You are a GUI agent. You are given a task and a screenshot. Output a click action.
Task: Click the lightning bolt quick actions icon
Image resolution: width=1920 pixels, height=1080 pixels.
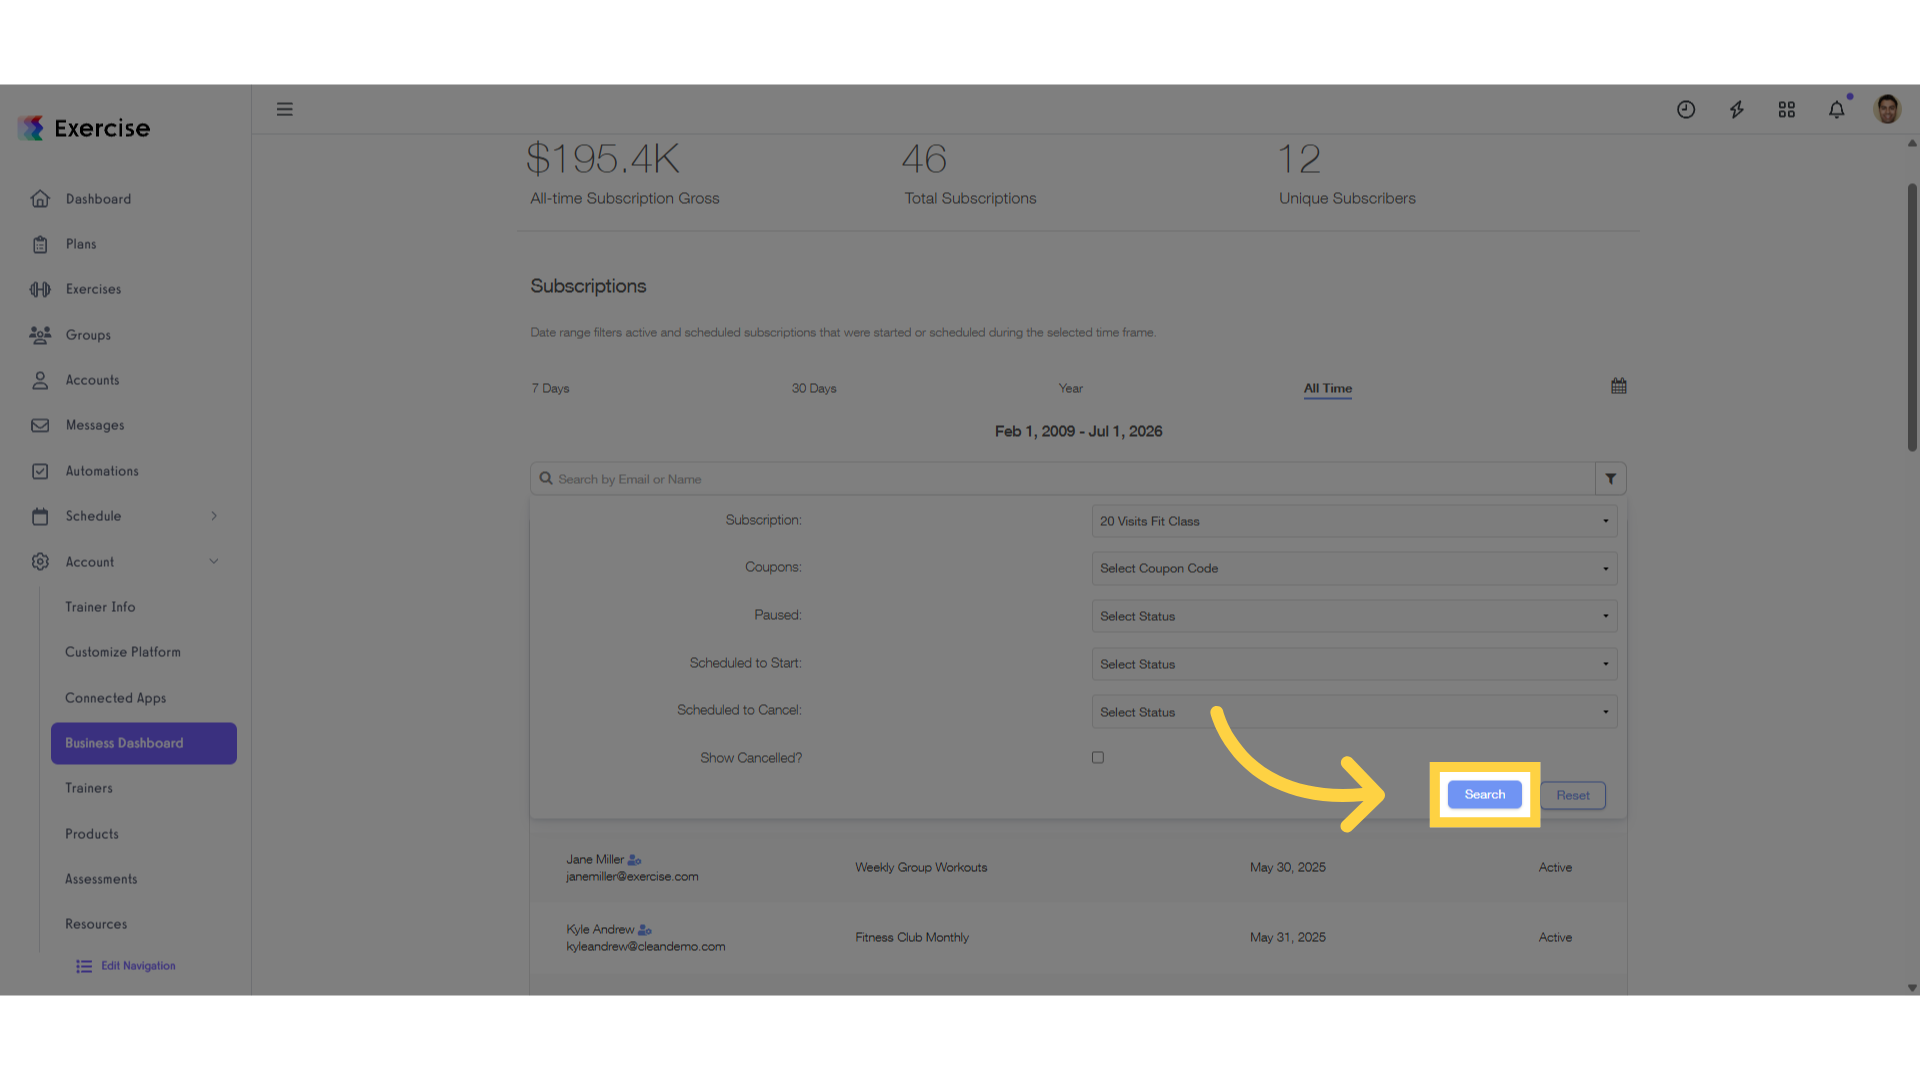[1737, 110]
